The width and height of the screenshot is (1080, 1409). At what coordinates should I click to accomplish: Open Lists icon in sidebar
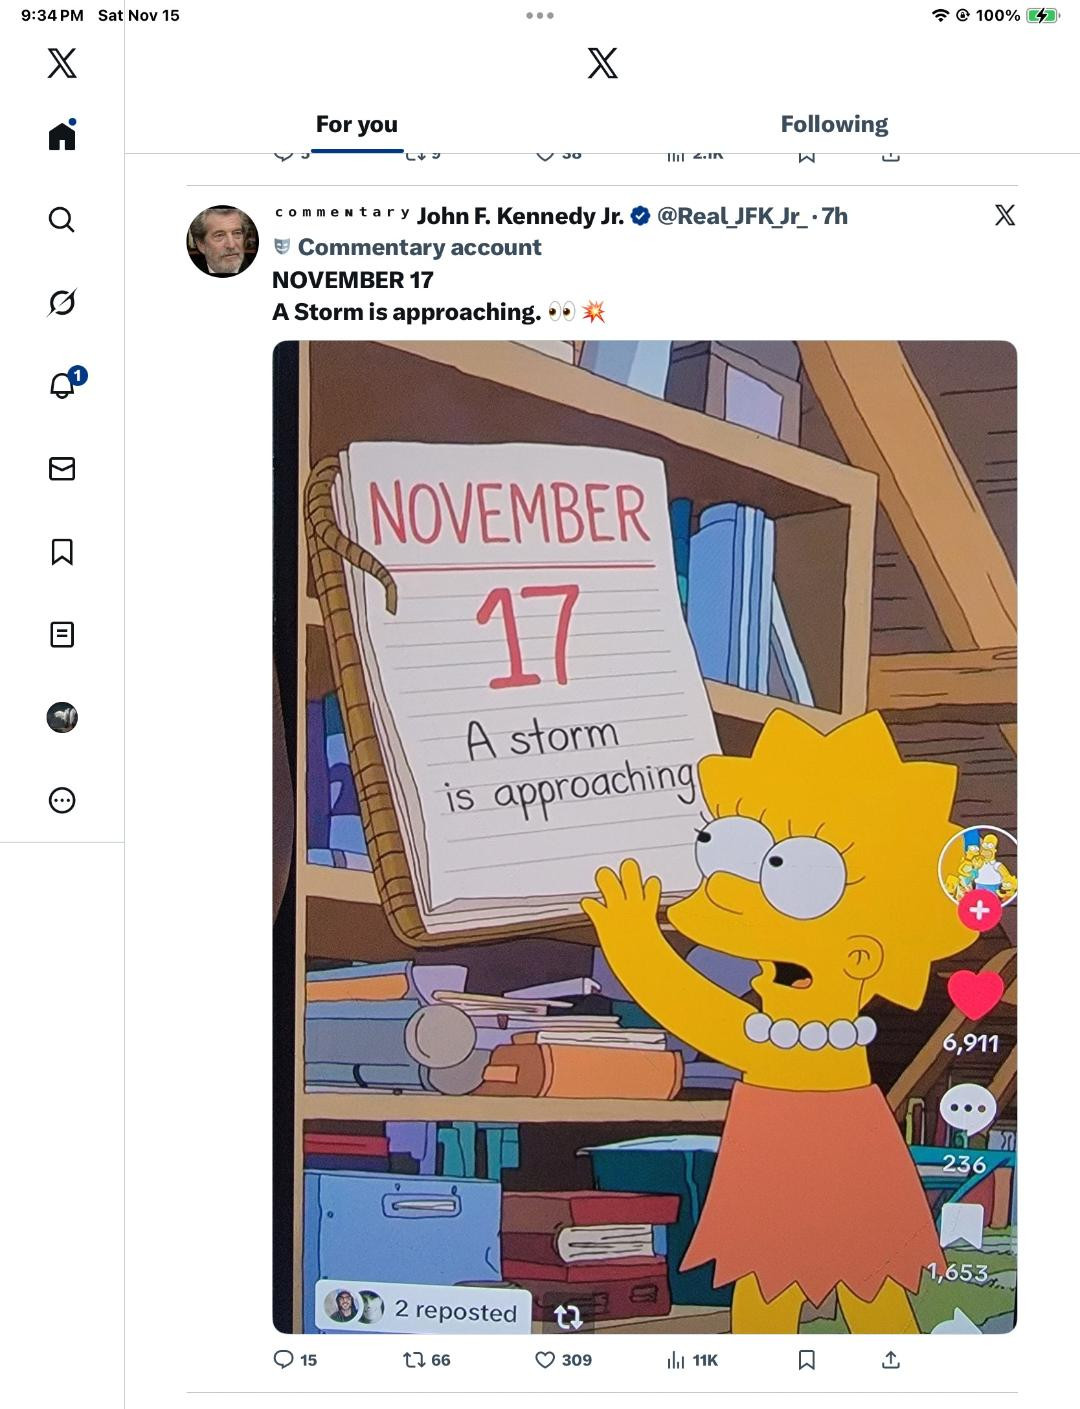[x=62, y=634]
